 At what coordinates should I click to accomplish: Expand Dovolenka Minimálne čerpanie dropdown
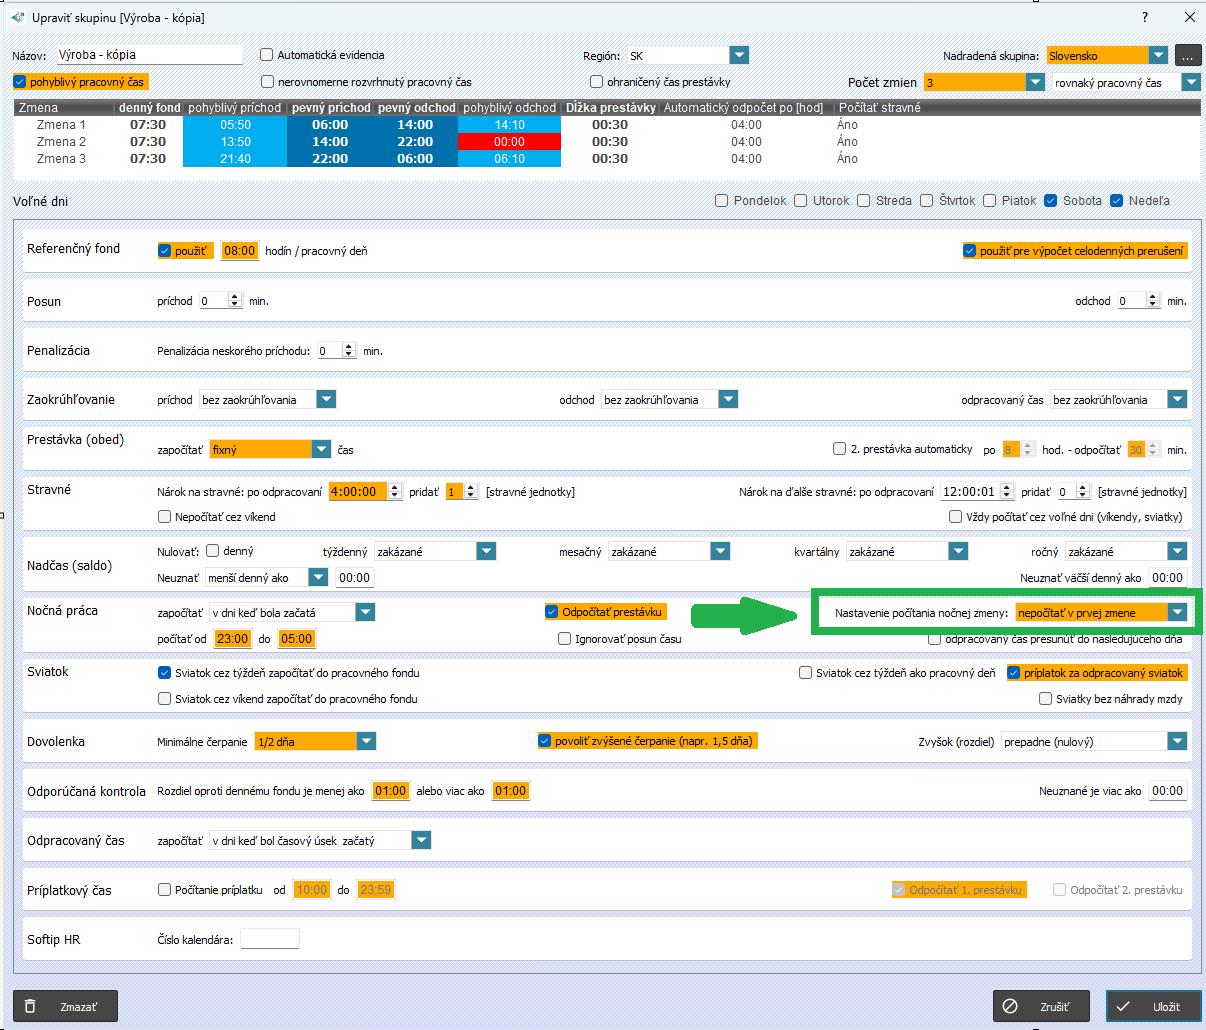tap(366, 741)
